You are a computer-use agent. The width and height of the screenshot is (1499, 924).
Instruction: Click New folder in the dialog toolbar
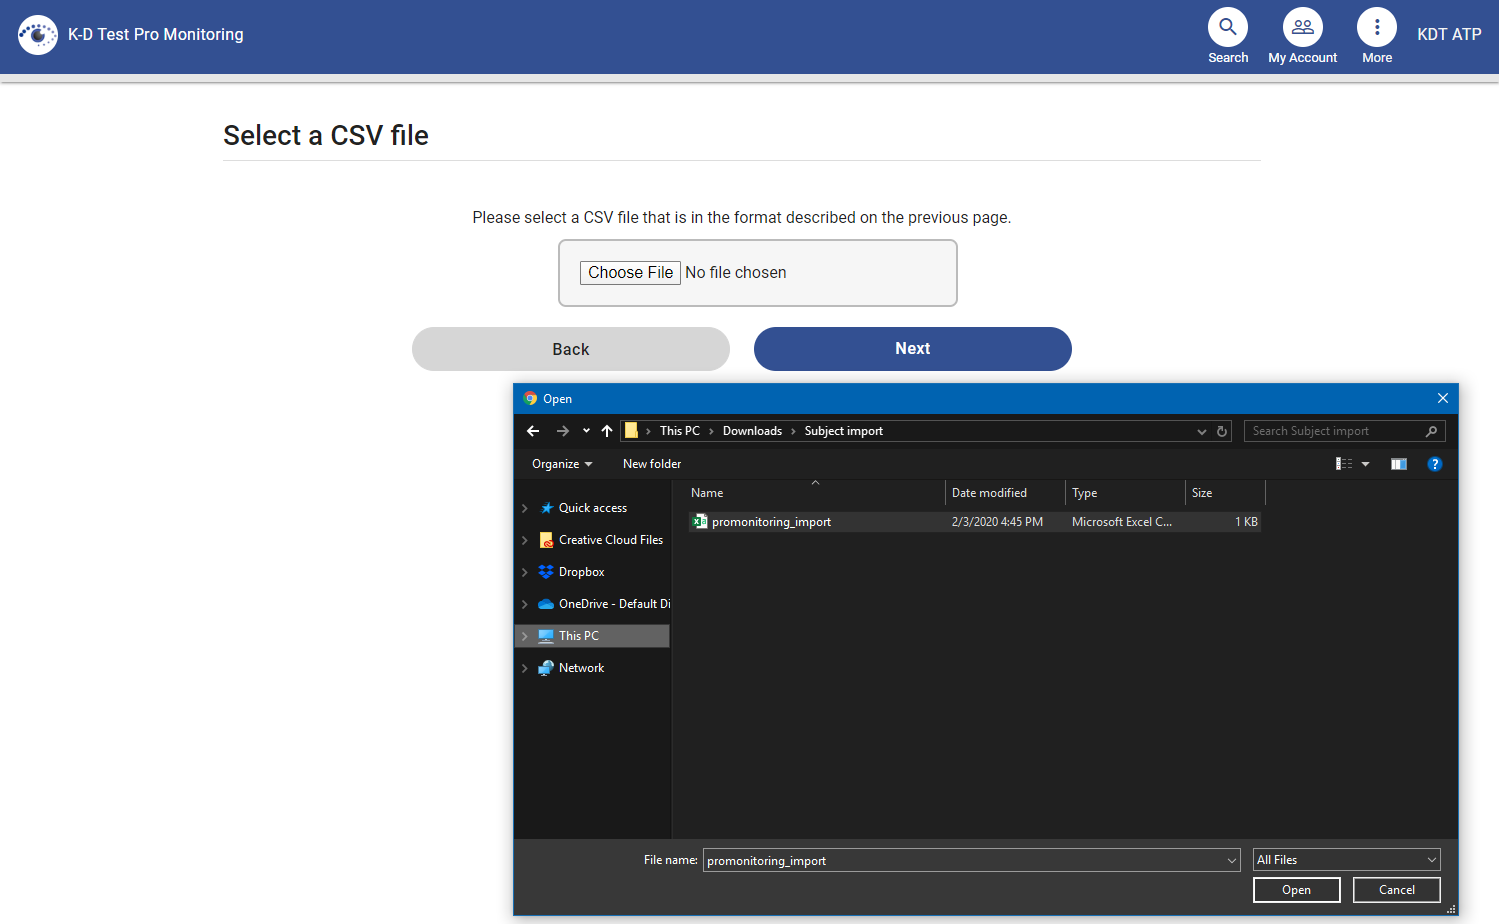tap(651, 463)
